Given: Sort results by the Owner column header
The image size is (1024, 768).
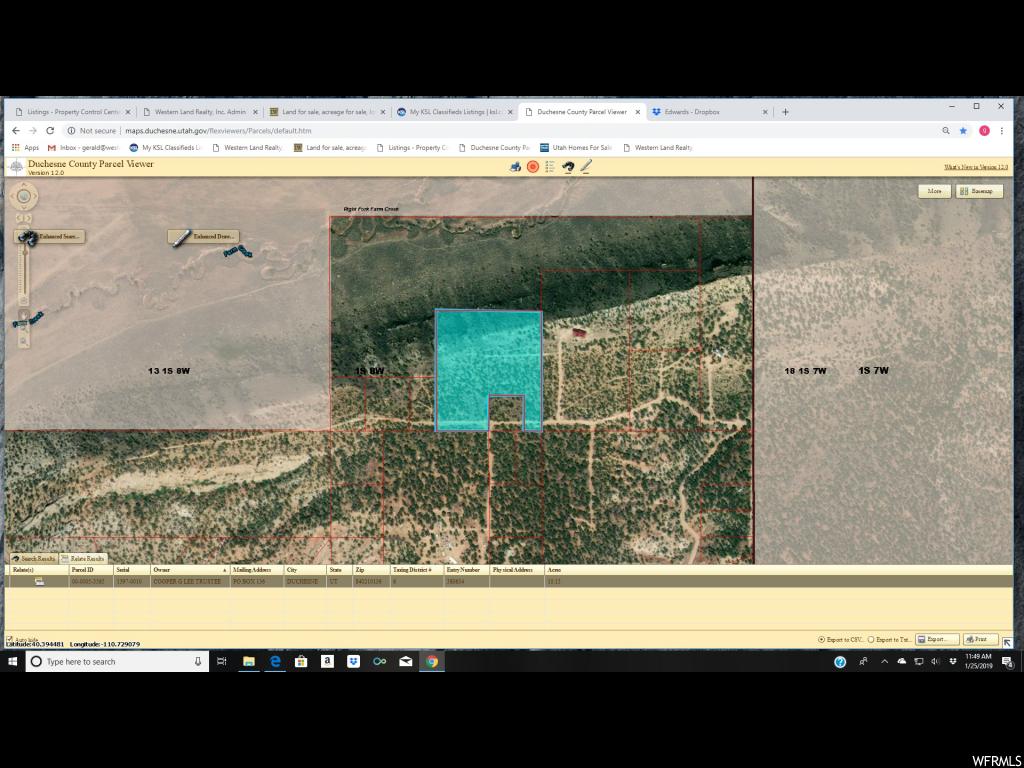Looking at the screenshot, I should 189,570.
